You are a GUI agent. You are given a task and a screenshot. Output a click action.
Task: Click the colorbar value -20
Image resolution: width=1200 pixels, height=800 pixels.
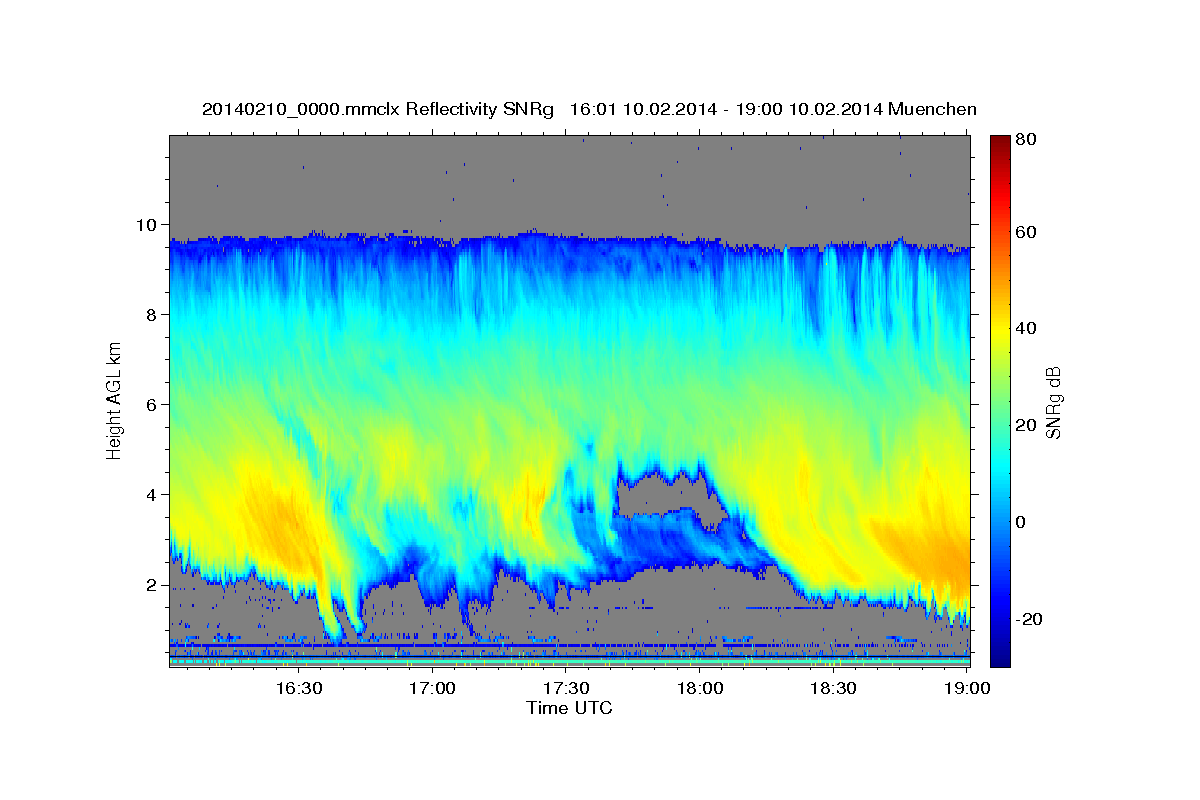[1028, 619]
